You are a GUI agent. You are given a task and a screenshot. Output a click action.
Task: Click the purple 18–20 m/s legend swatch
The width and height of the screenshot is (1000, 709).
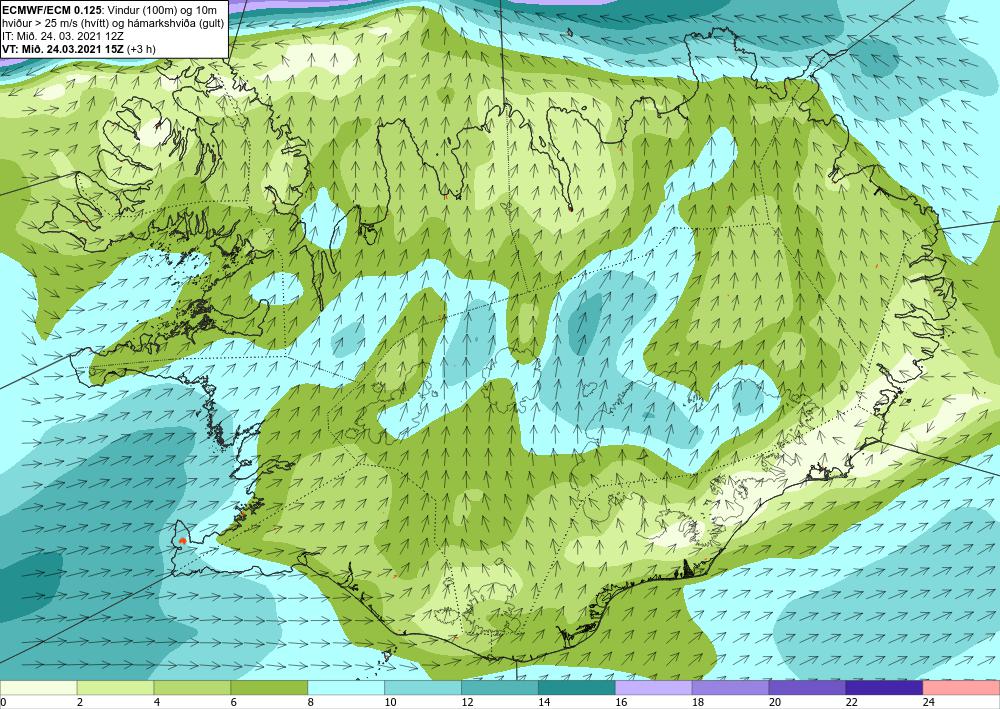click(730, 688)
